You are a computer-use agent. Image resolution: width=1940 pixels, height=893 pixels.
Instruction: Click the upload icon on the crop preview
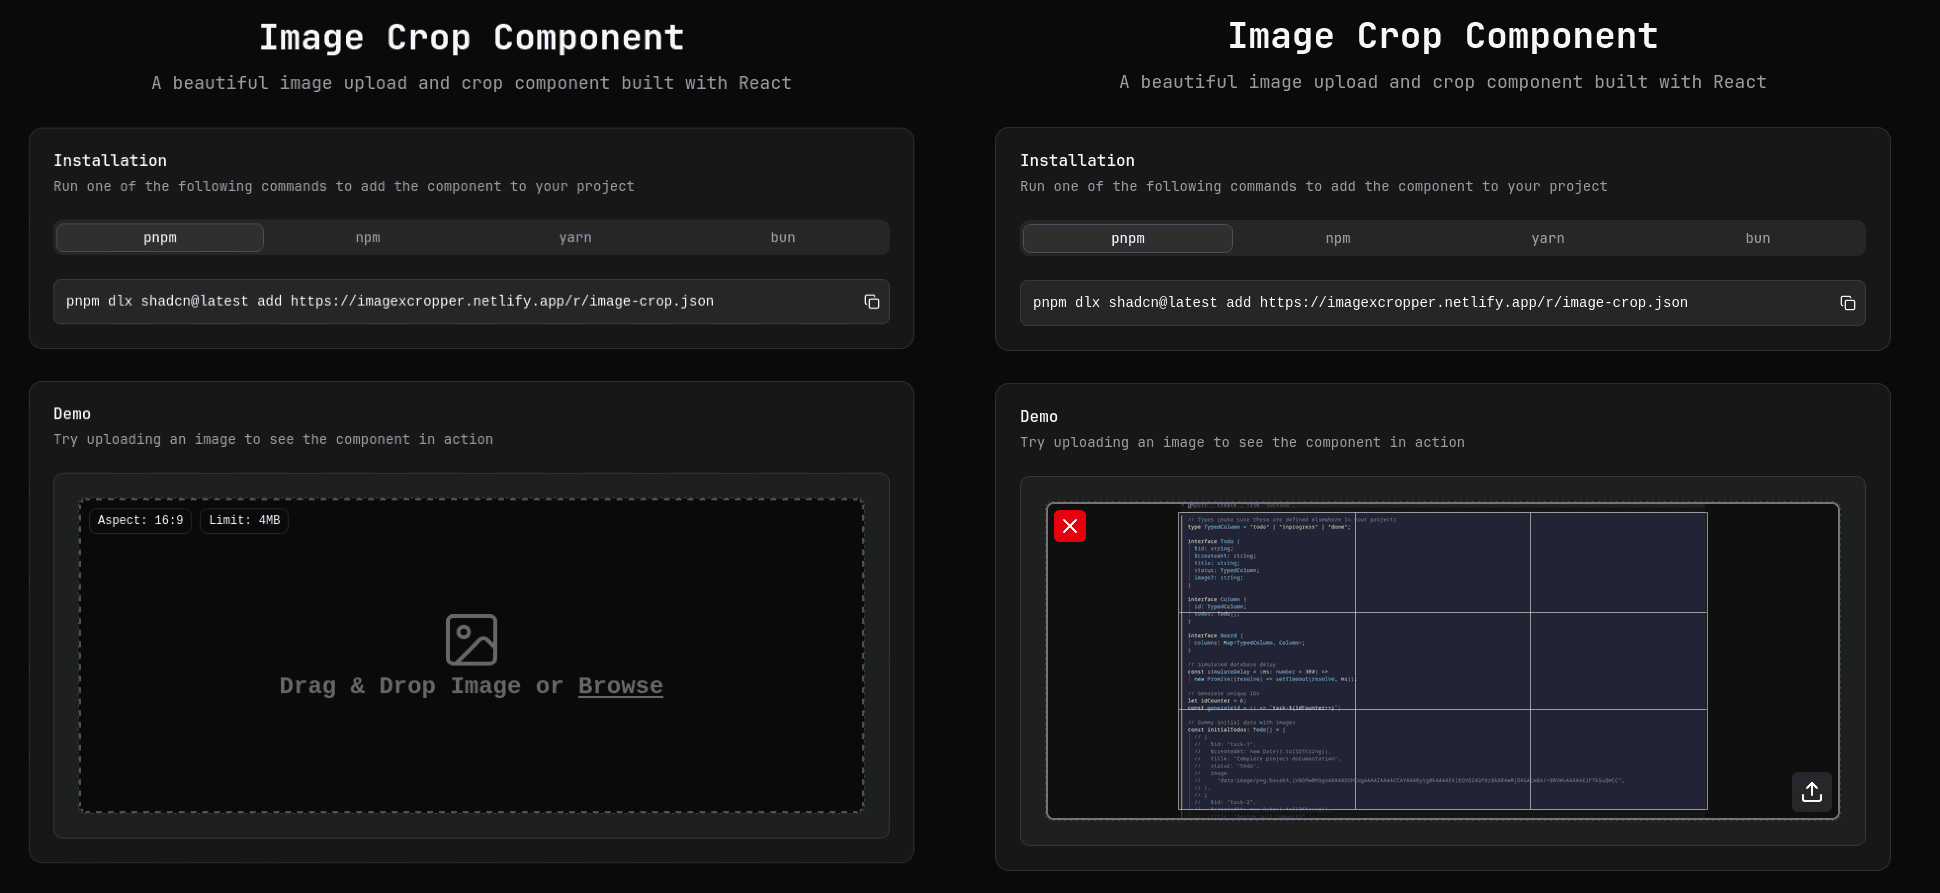1811,792
